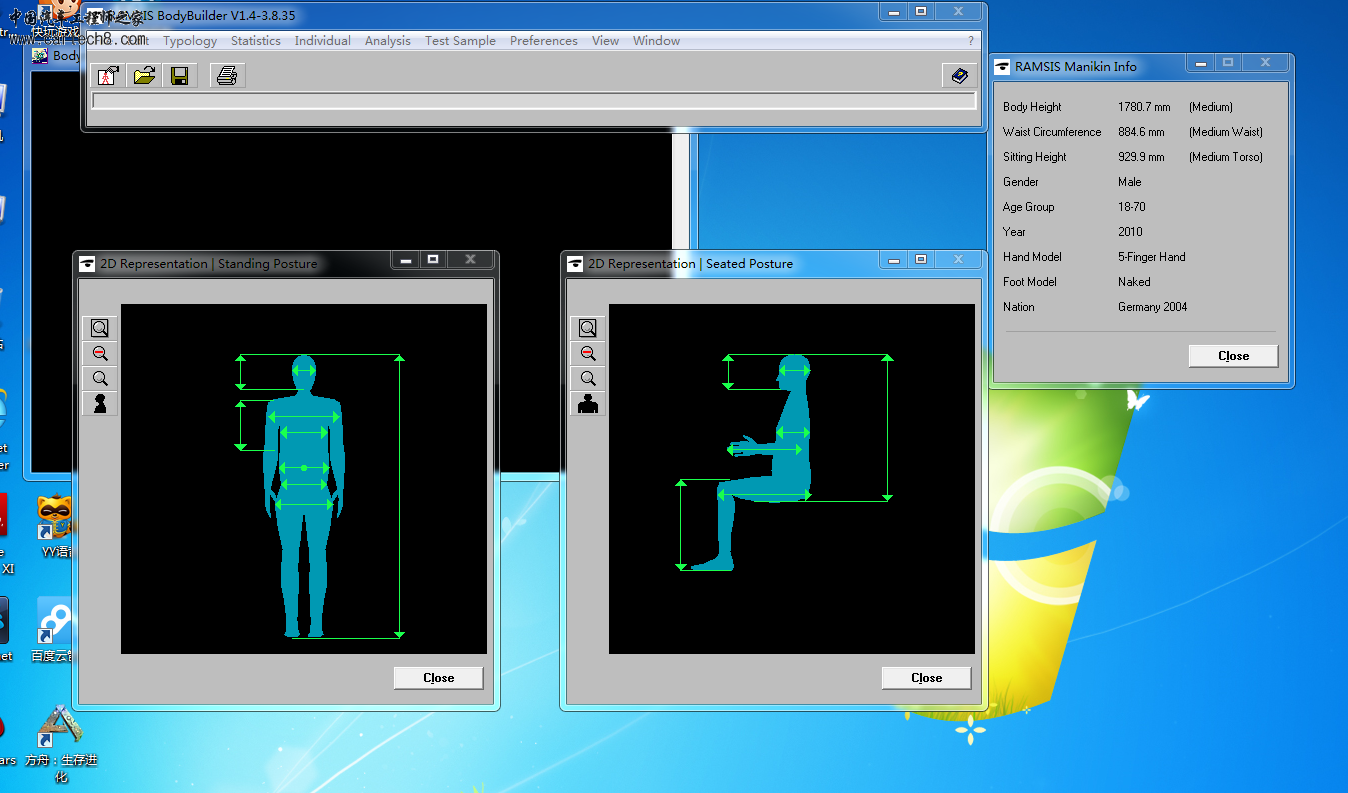
Task: Minimize the RAMSIS Manikin Info window
Action: point(1201,63)
